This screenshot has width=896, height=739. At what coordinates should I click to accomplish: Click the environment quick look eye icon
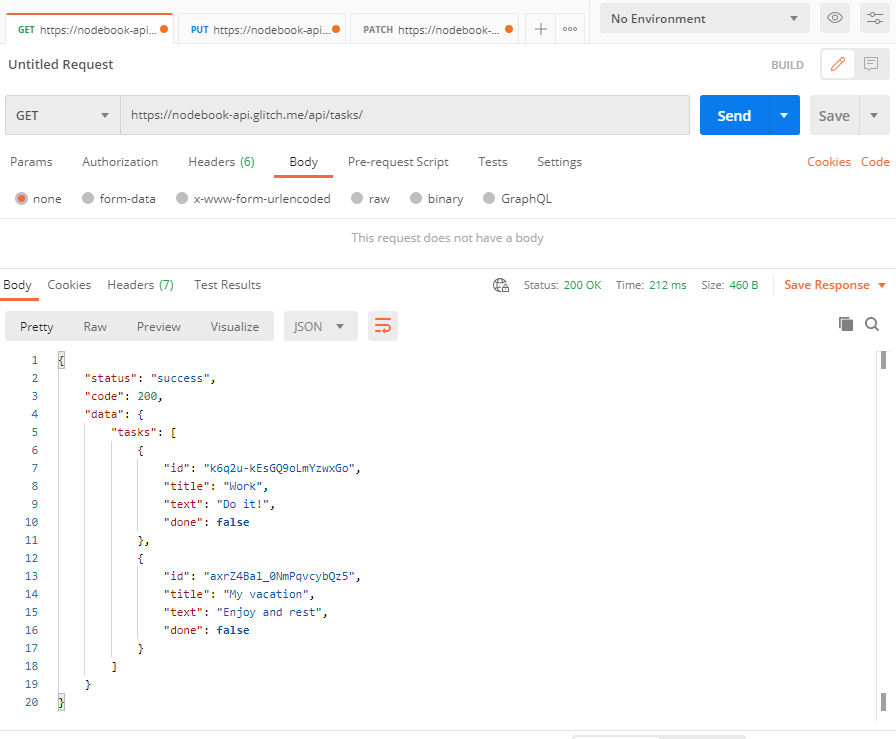[834, 18]
